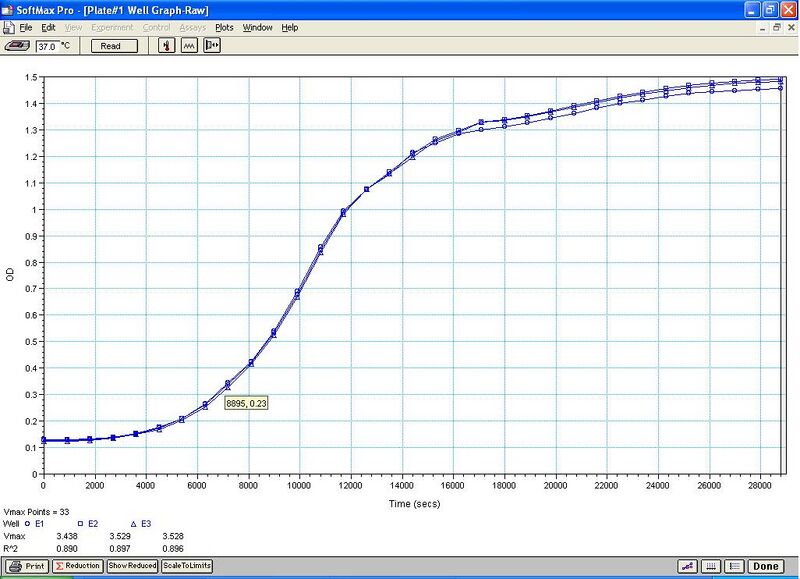Click the SoftMax Pro title bar icon

tap(8, 9)
